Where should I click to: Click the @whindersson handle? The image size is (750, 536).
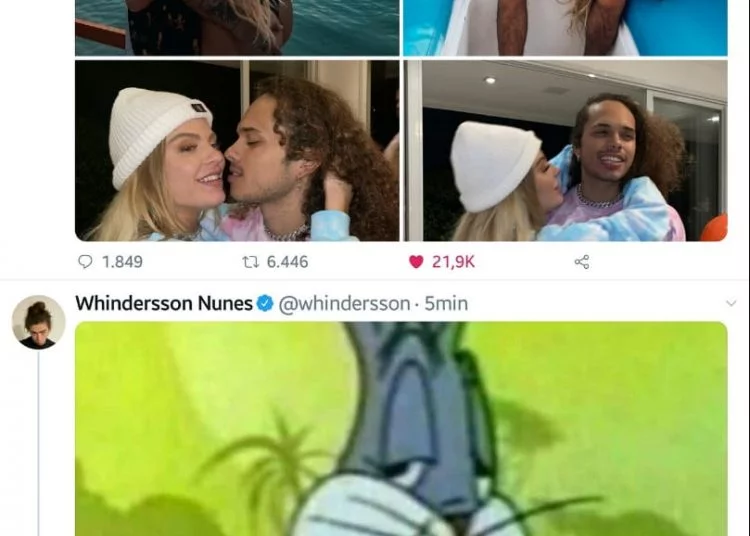click(x=344, y=304)
